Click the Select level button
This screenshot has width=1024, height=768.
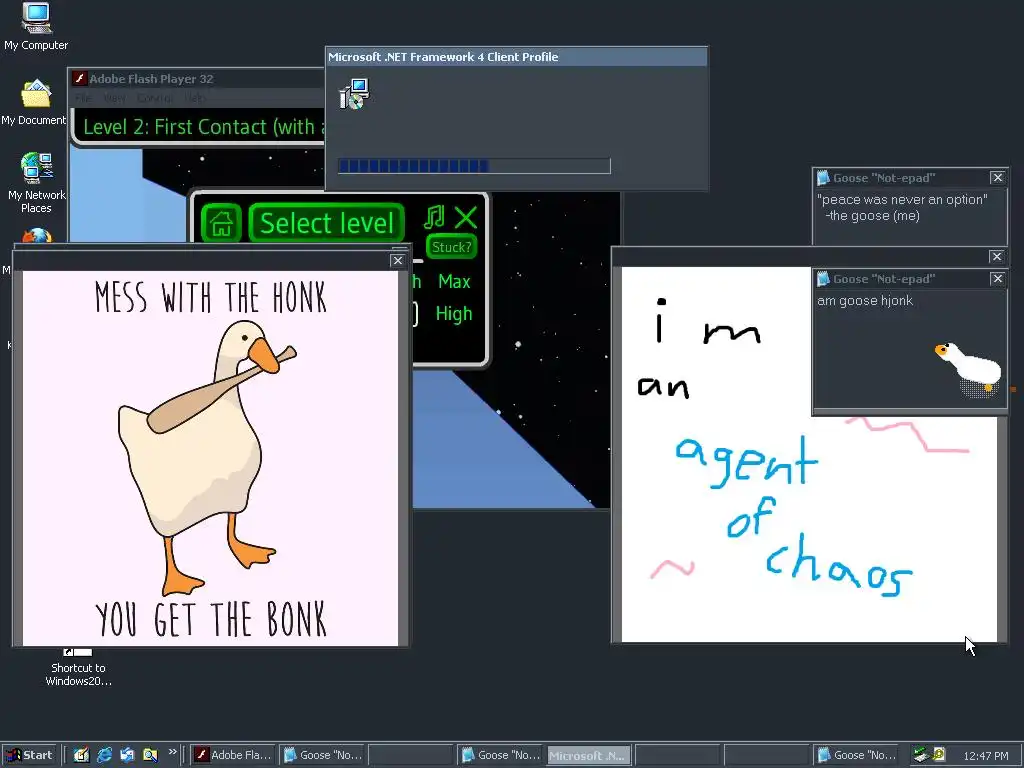(327, 223)
